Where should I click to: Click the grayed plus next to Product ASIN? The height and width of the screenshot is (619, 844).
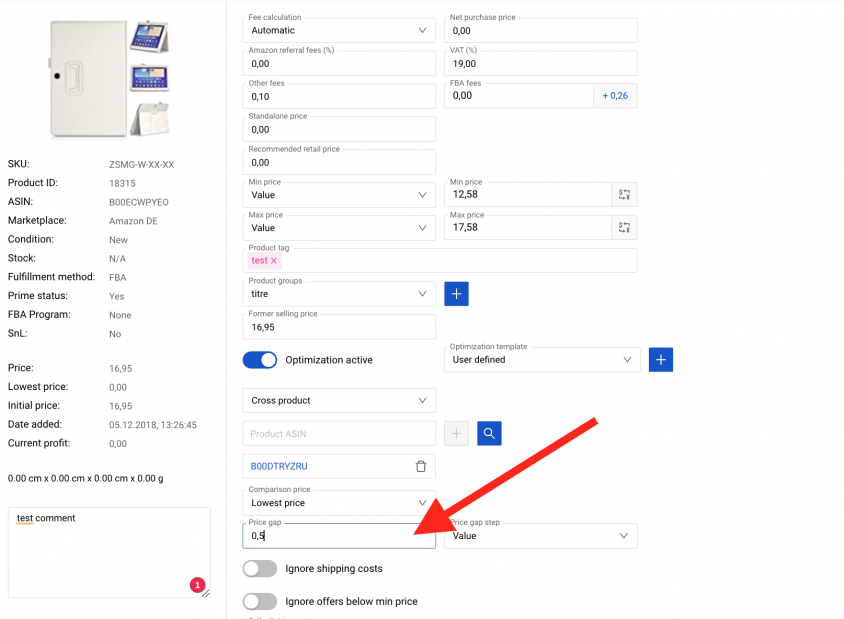[456, 433]
